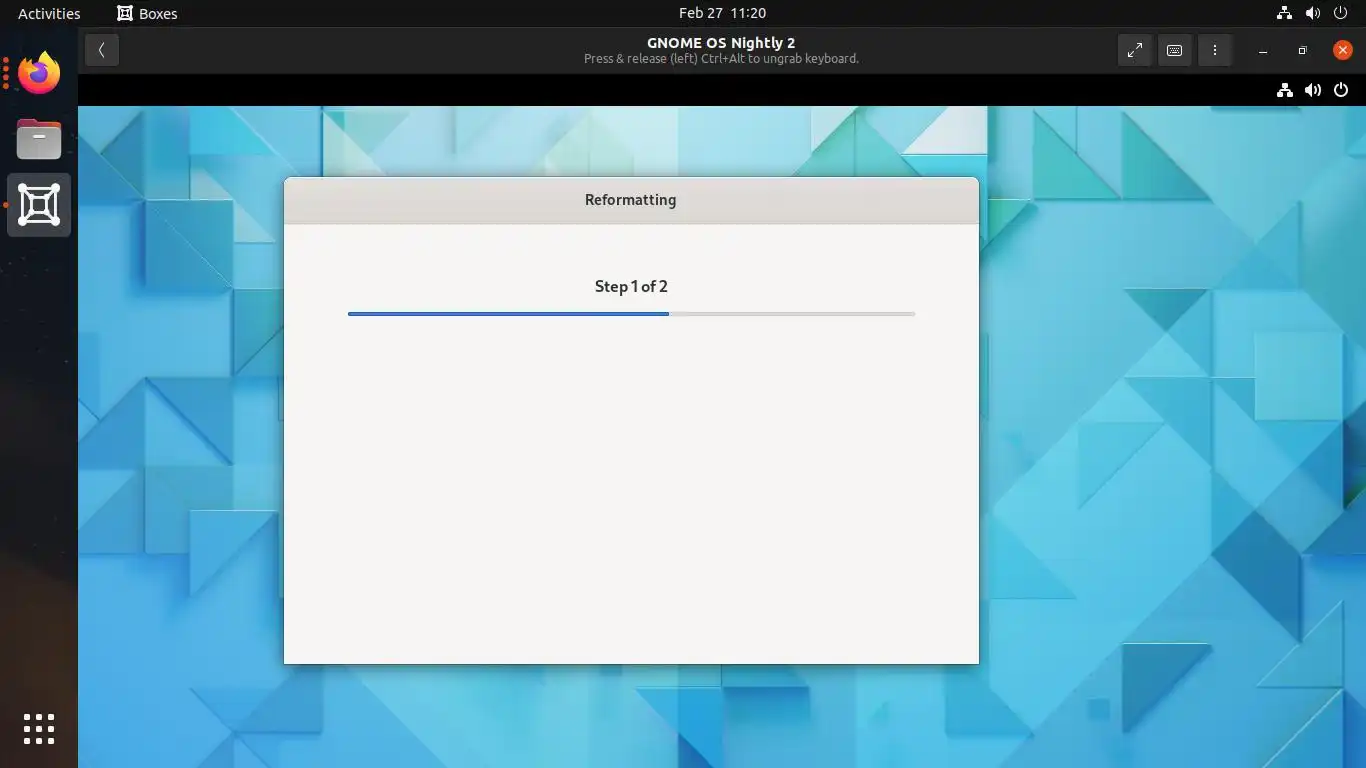Toggle fullscreen for the GNOME OS box

tap(1135, 50)
